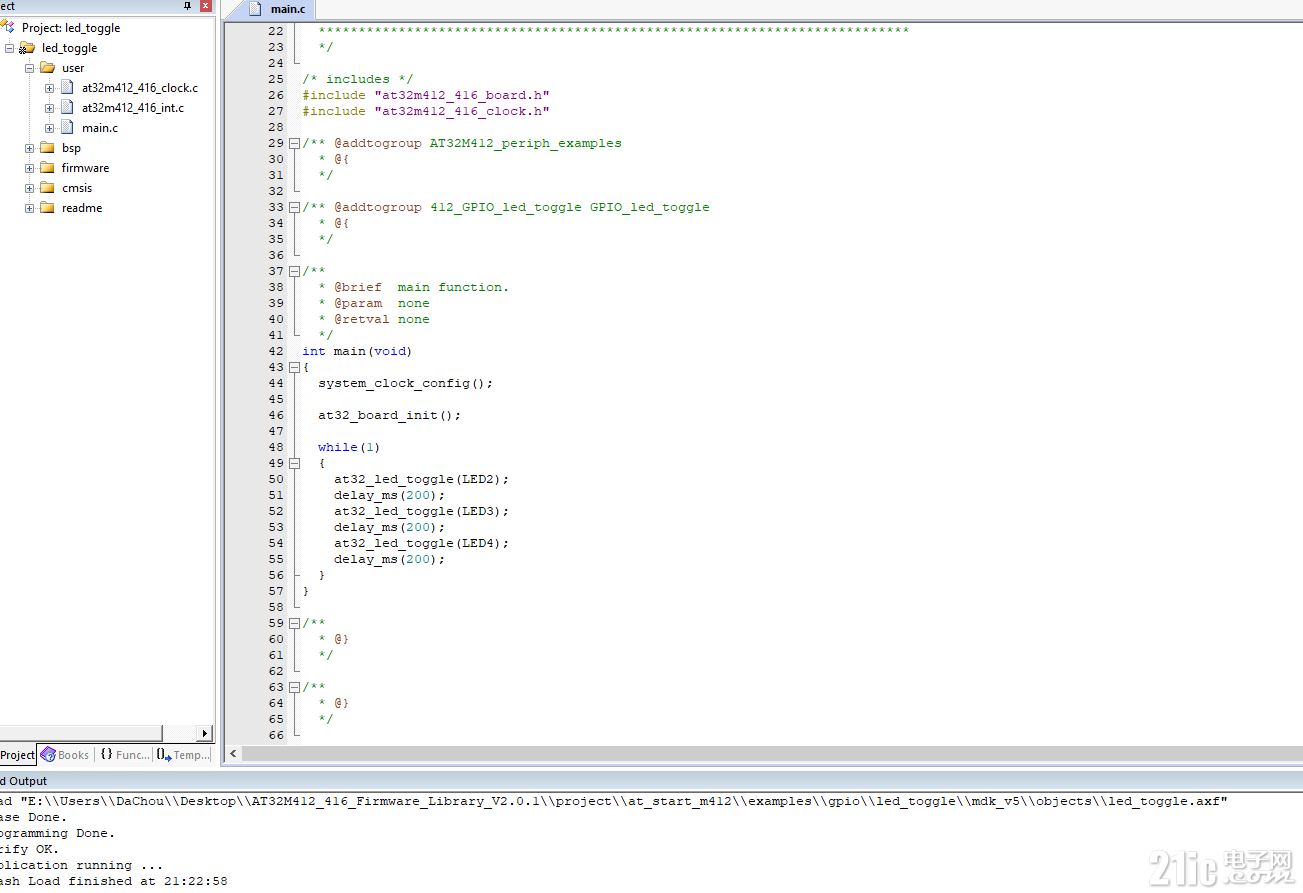Fold the while loop block at line 49
The width and height of the screenshot is (1303, 893).
coord(294,463)
